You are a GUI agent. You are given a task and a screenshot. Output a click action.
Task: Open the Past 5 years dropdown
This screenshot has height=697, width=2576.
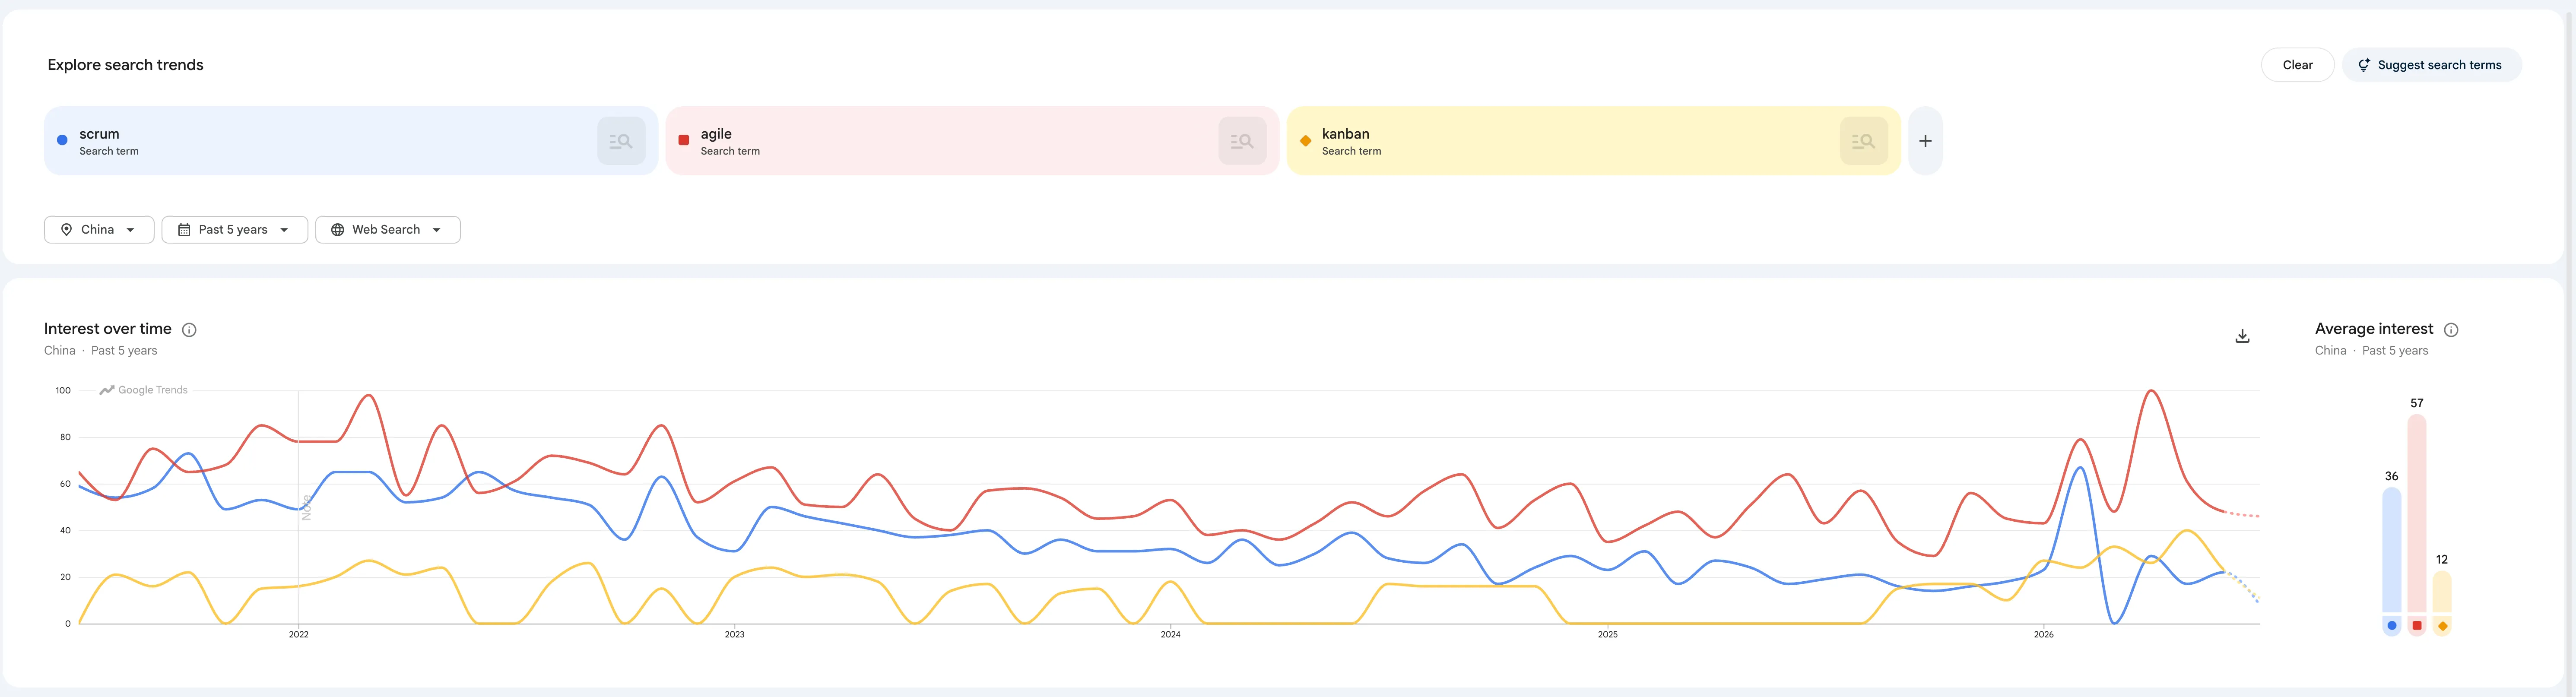coord(235,230)
